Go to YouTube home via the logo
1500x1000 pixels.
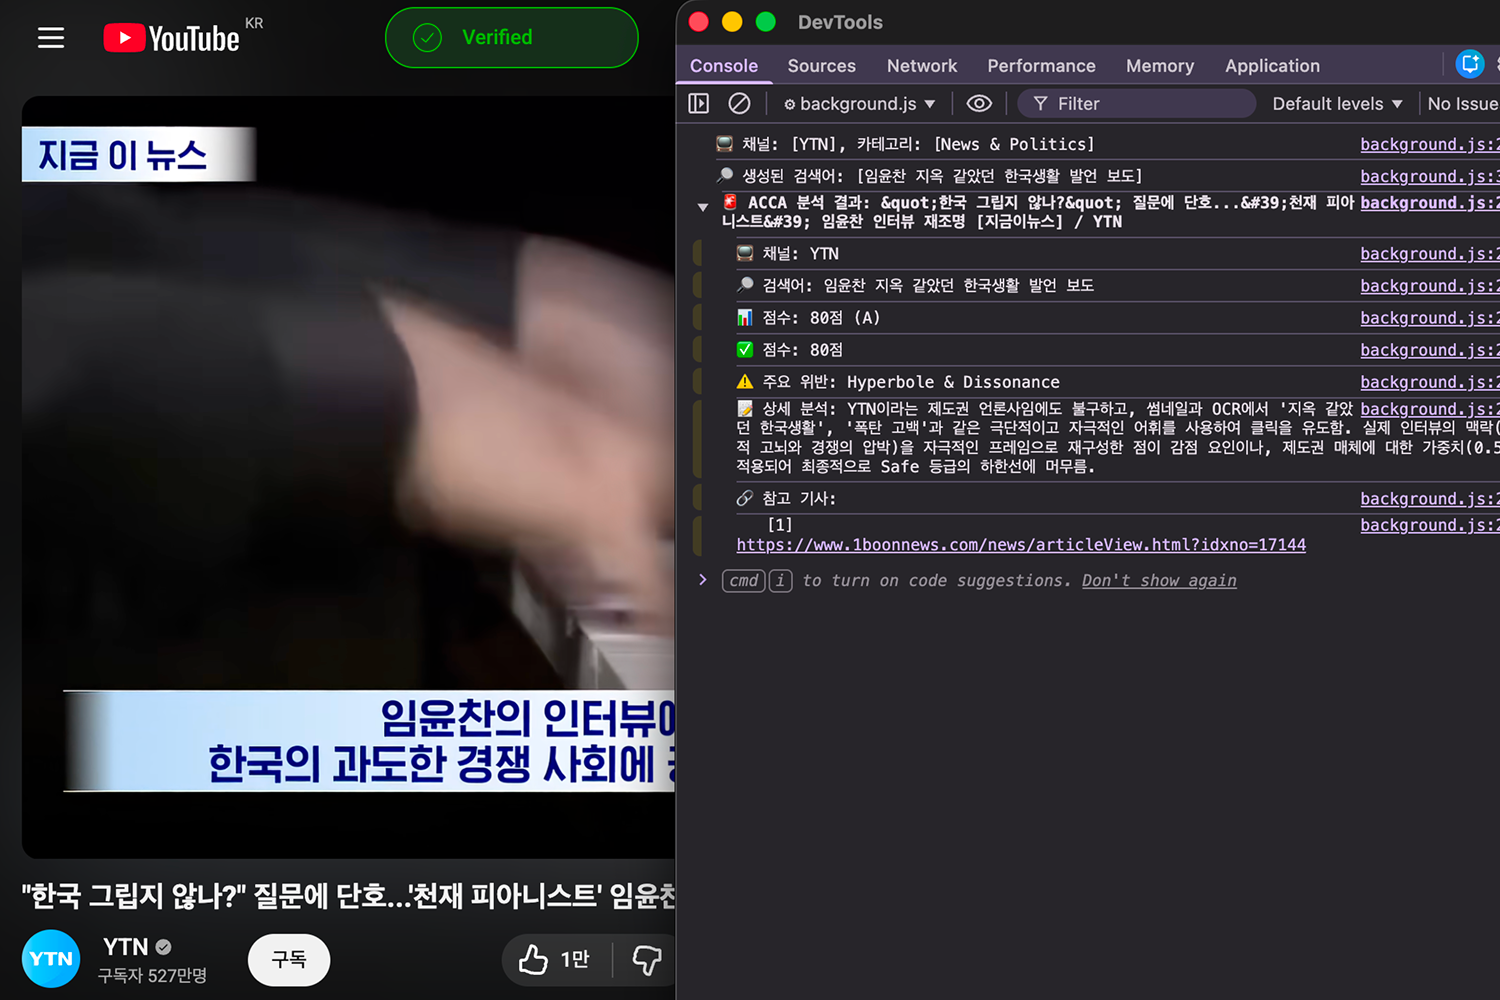[x=171, y=38]
